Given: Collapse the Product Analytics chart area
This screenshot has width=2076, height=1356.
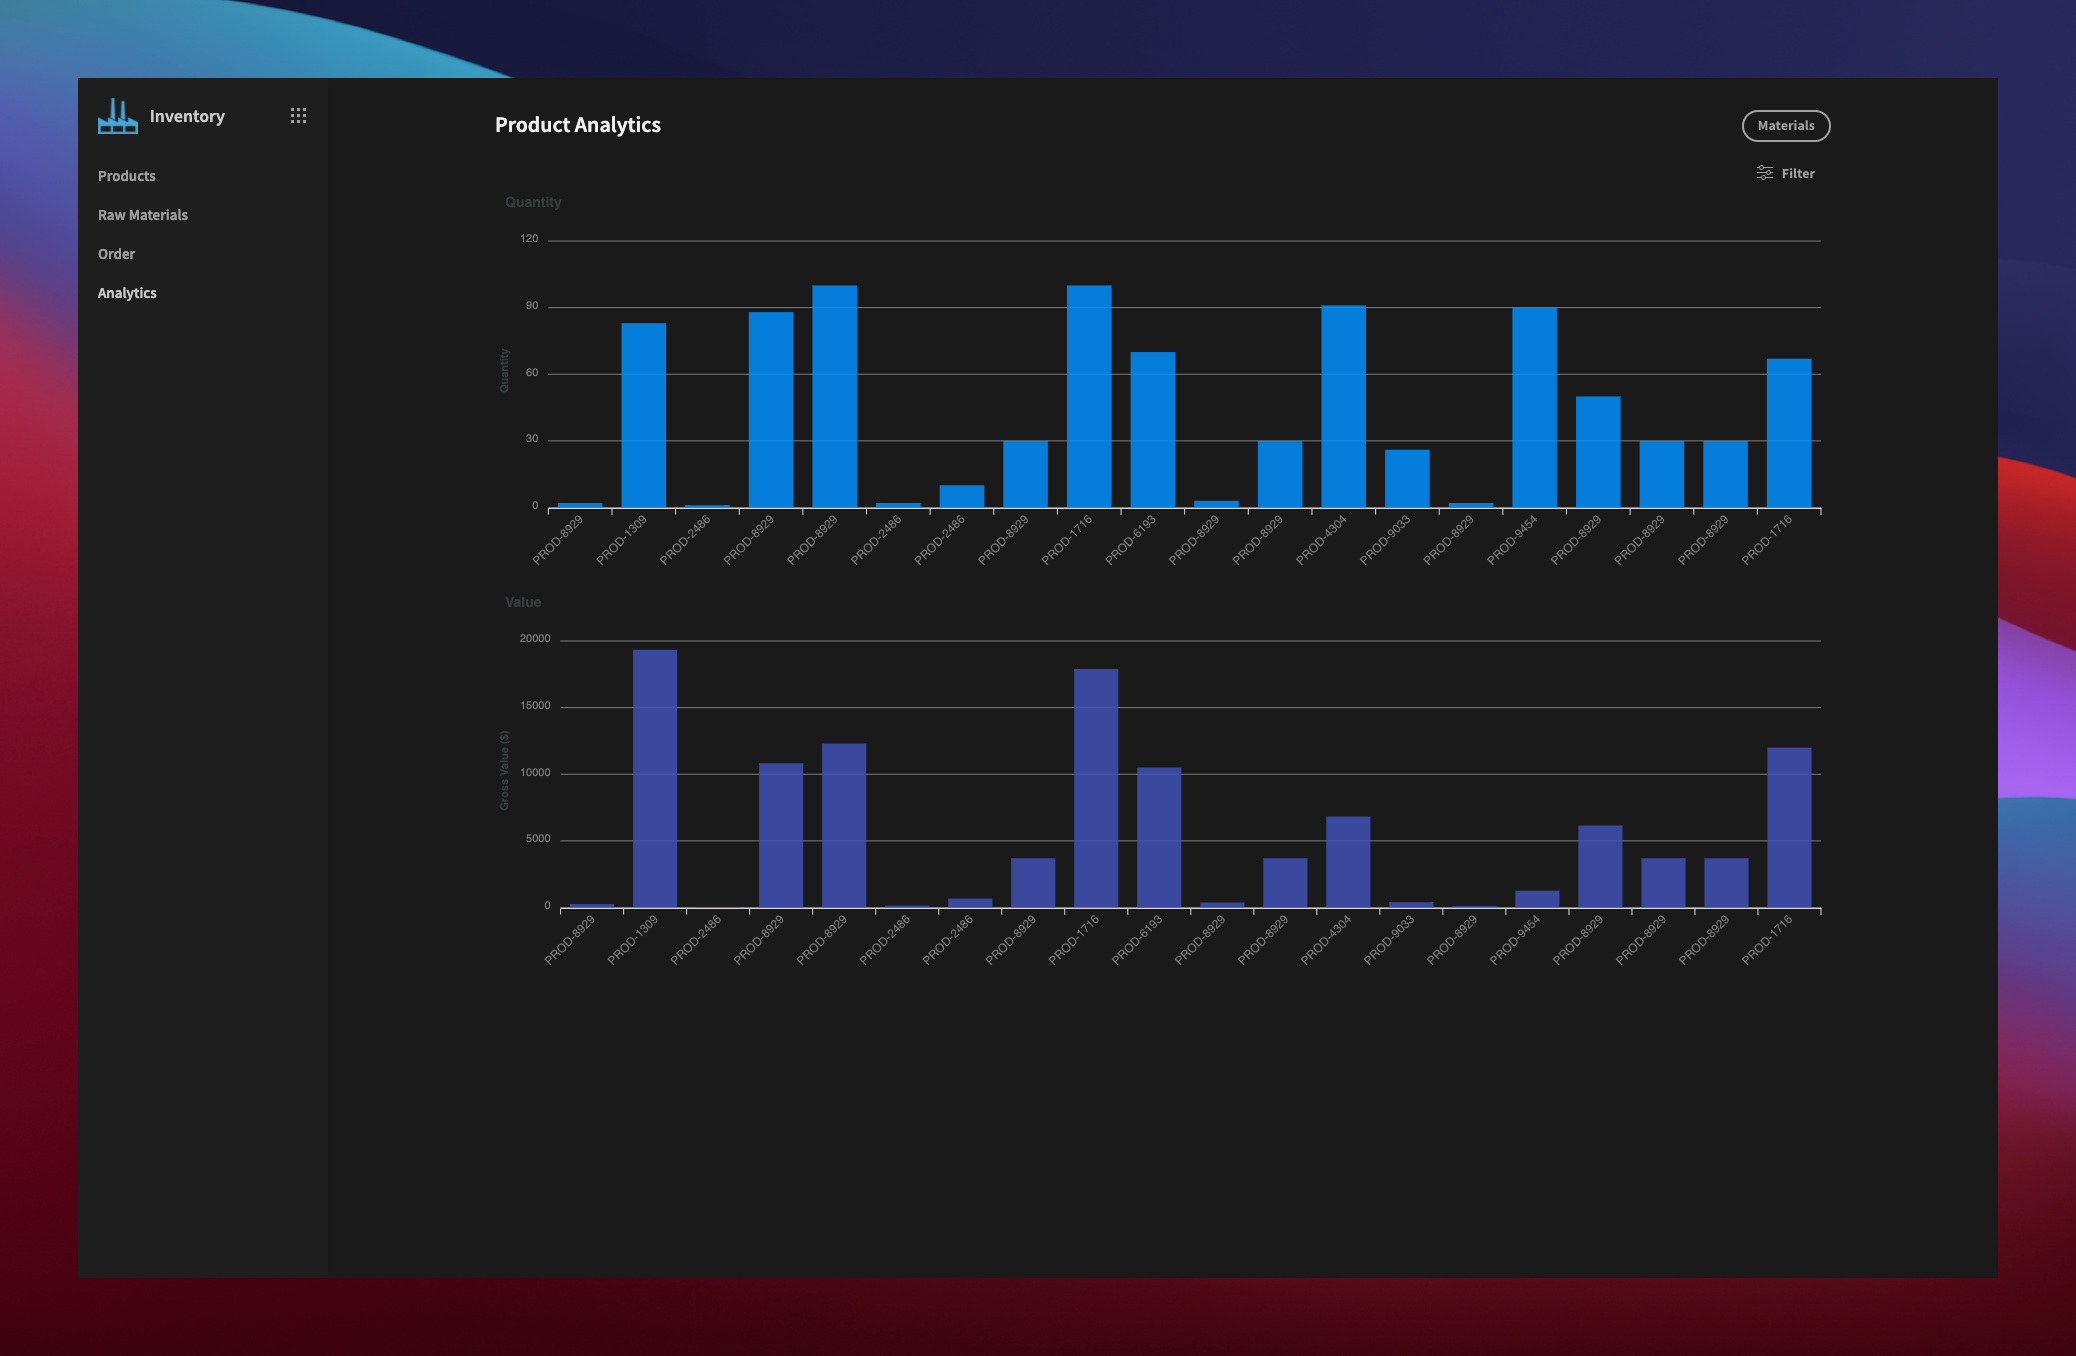Looking at the screenshot, I should click(x=577, y=125).
